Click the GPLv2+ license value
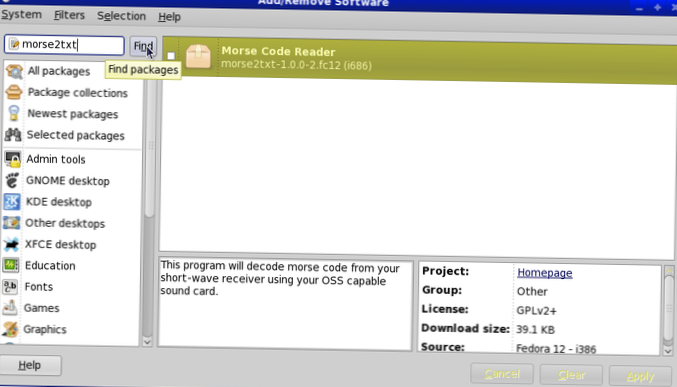 (x=536, y=311)
